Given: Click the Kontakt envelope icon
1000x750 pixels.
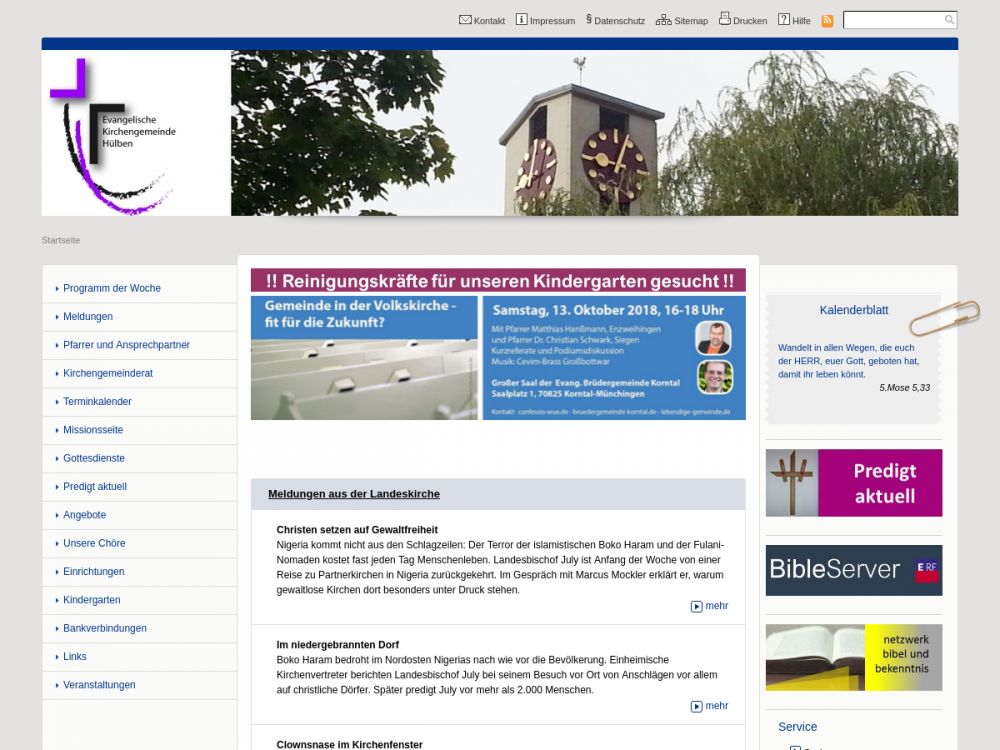Looking at the screenshot, I should 465,20.
